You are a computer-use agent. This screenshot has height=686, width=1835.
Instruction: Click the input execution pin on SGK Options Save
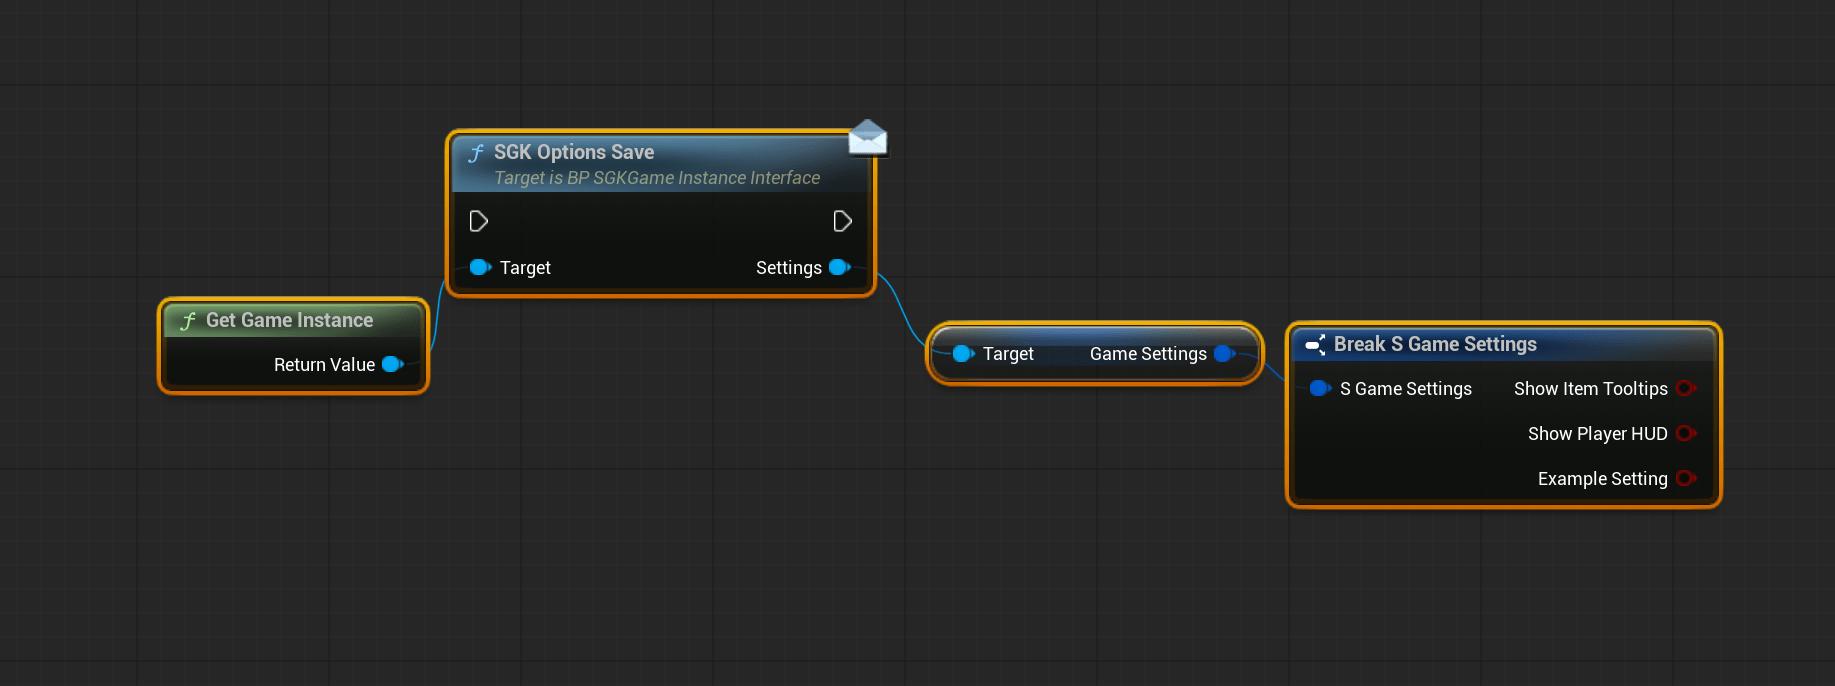(479, 221)
